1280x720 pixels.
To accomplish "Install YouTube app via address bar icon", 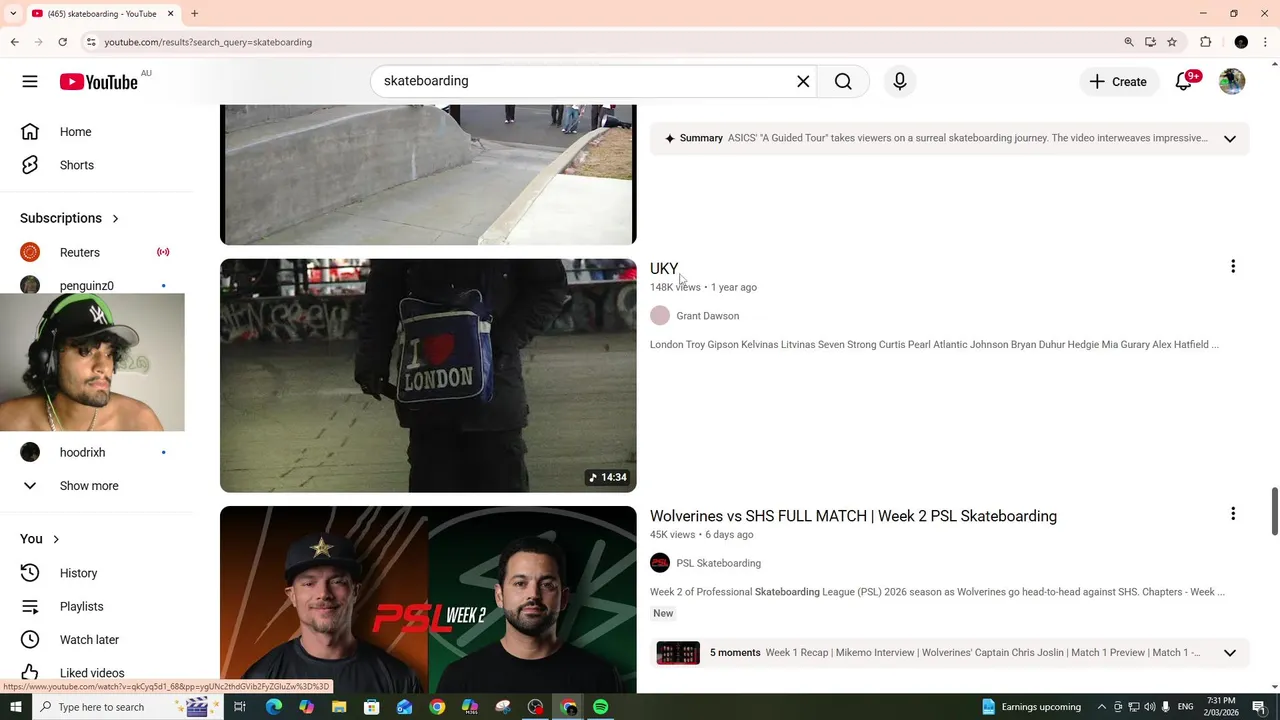I will pos(1150,42).
